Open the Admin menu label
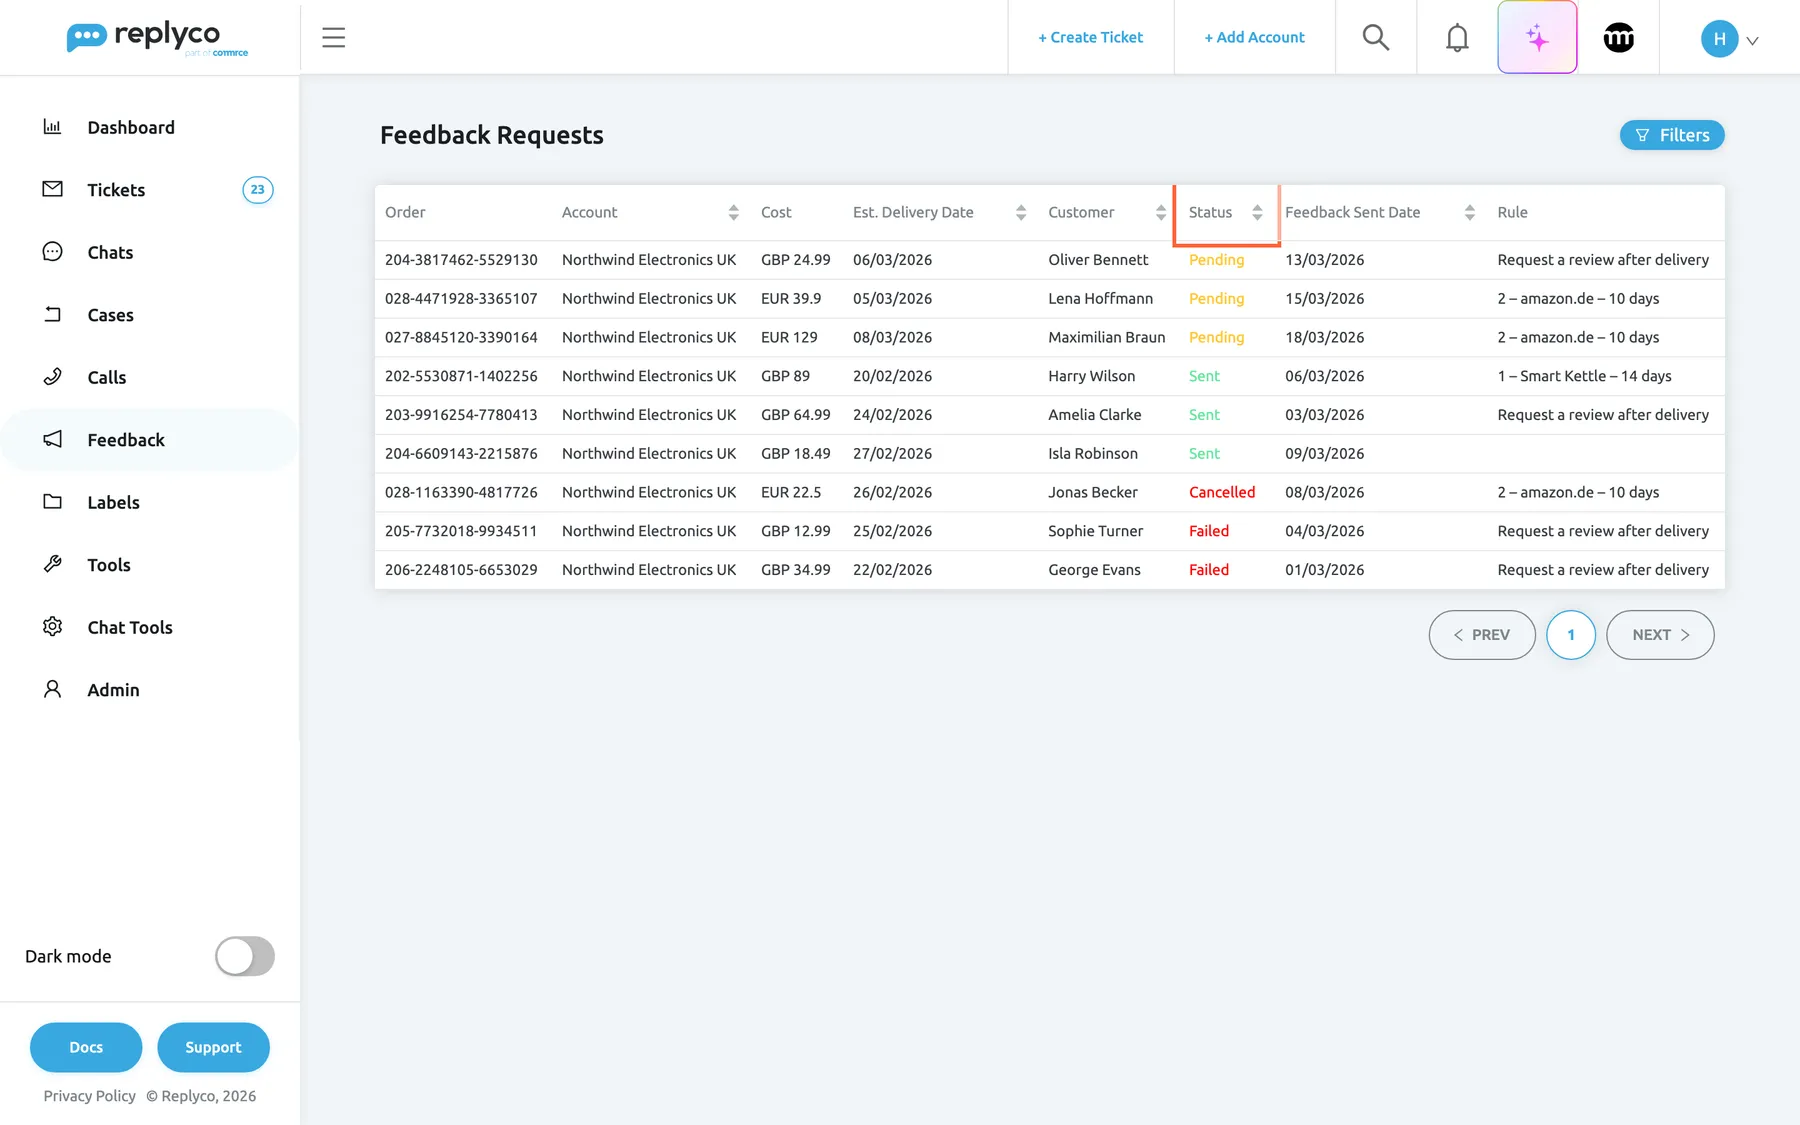This screenshot has height=1125, width=1800. point(113,690)
